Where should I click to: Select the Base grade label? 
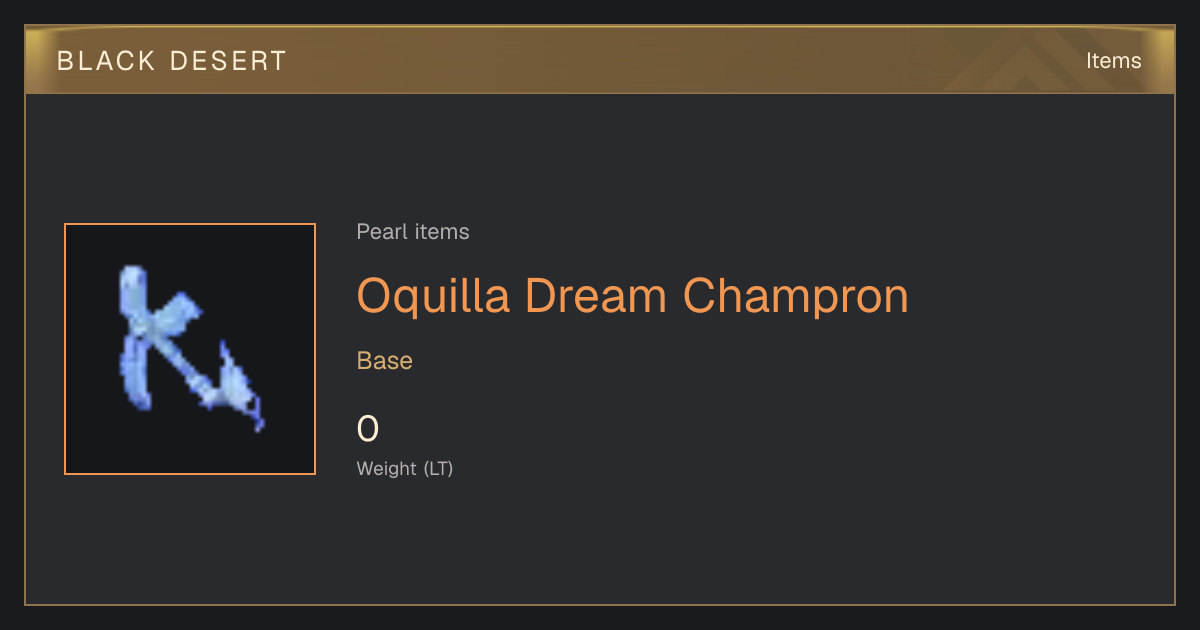coord(385,360)
